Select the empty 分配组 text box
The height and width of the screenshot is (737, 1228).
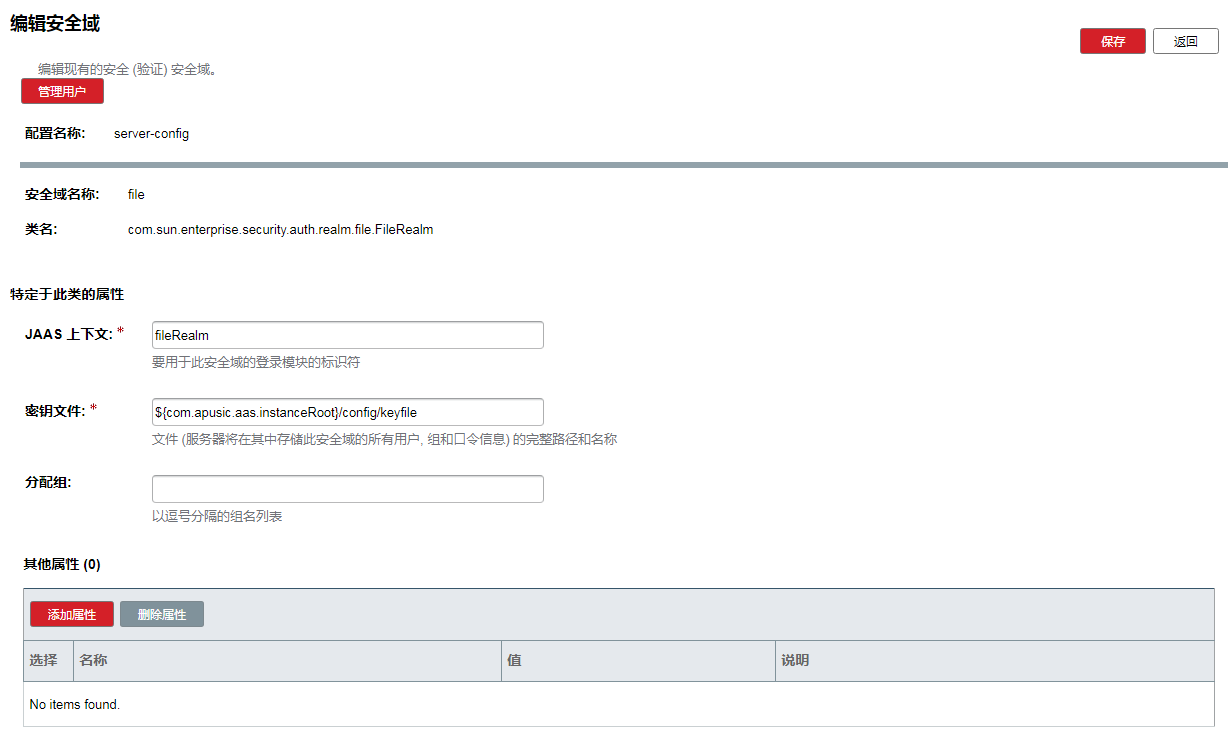[x=347, y=489]
